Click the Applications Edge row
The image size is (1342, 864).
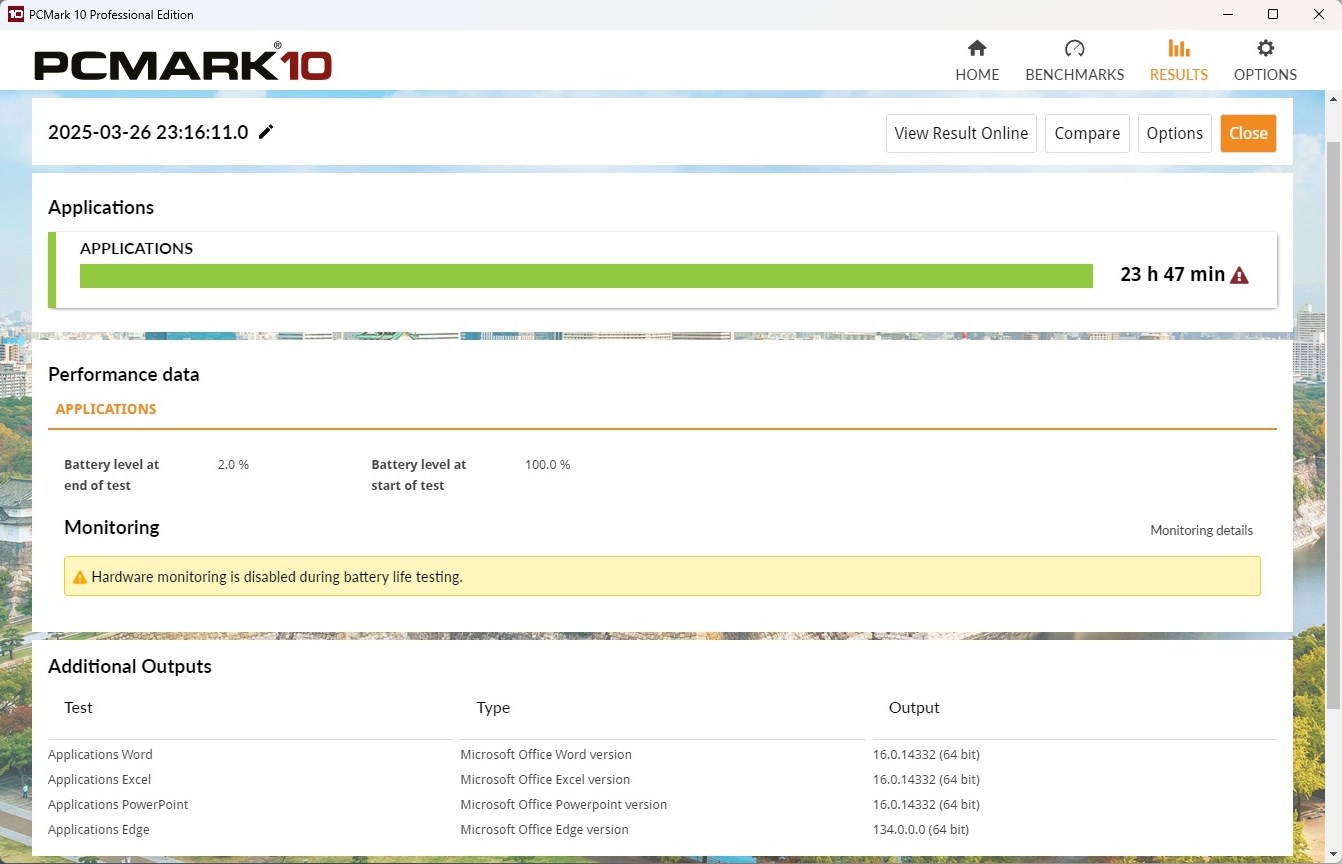point(662,829)
